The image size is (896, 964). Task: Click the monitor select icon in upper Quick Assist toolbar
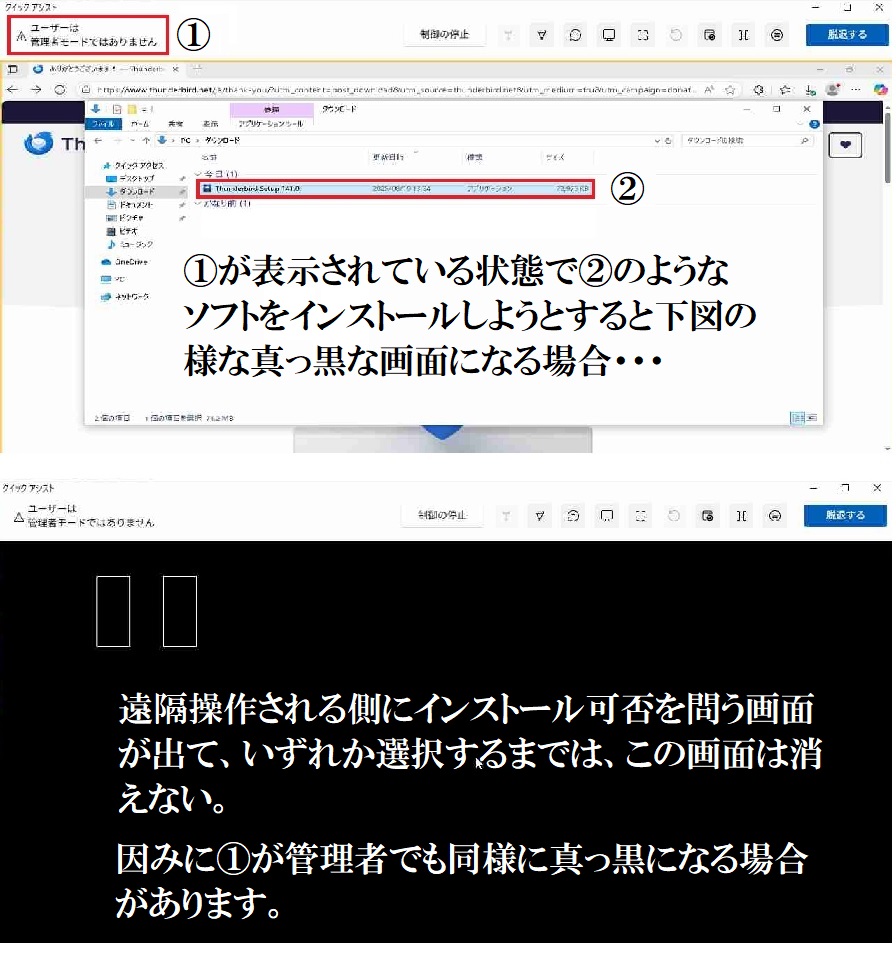click(608, 35)
